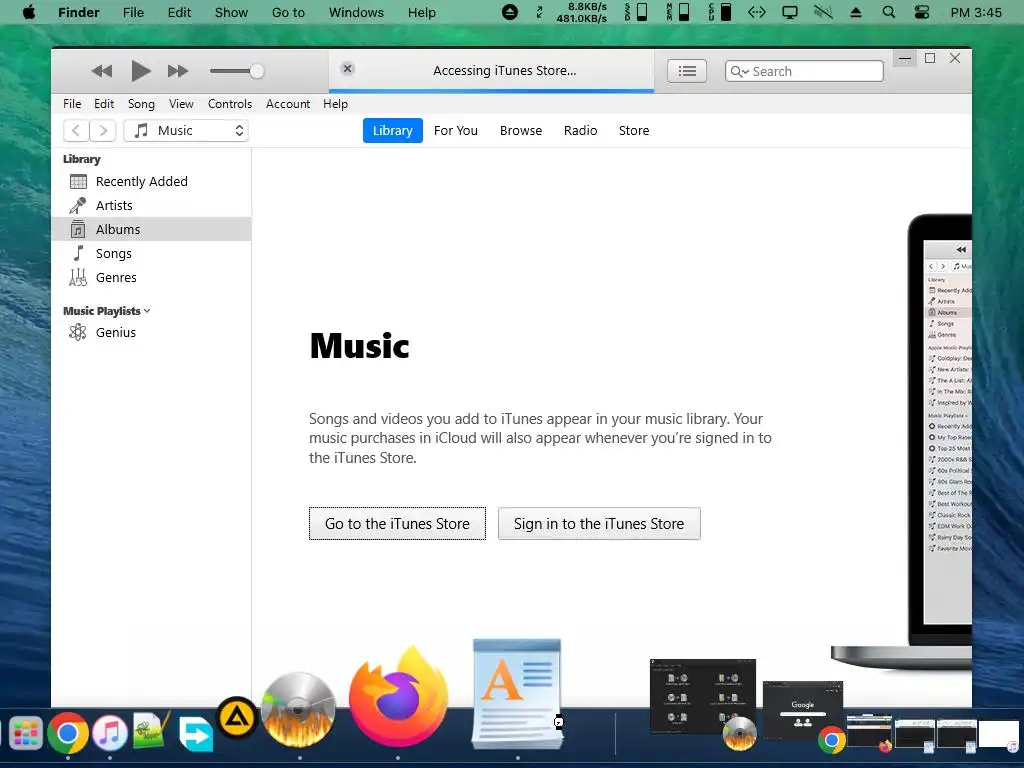
Task: Open the View menu
Action: [x=181, y=104]
